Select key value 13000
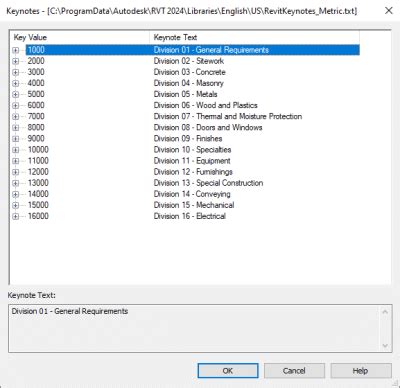 [38, 183]
